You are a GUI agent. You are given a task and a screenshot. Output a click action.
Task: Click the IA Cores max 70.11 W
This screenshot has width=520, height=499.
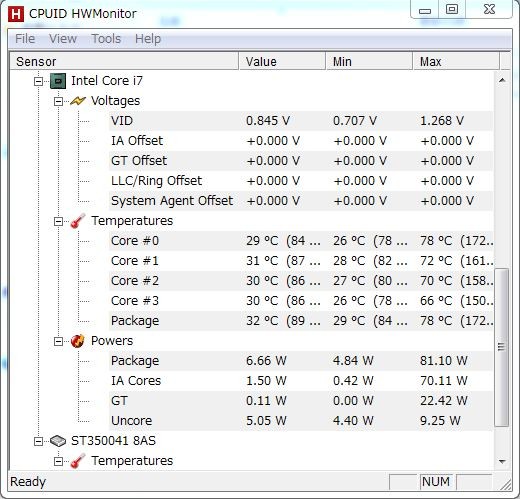coord(444,381)
